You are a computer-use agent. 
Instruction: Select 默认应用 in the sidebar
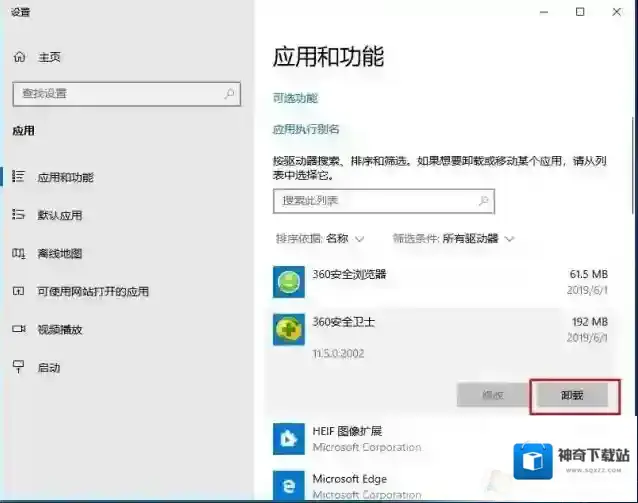[x=59, y=215]
